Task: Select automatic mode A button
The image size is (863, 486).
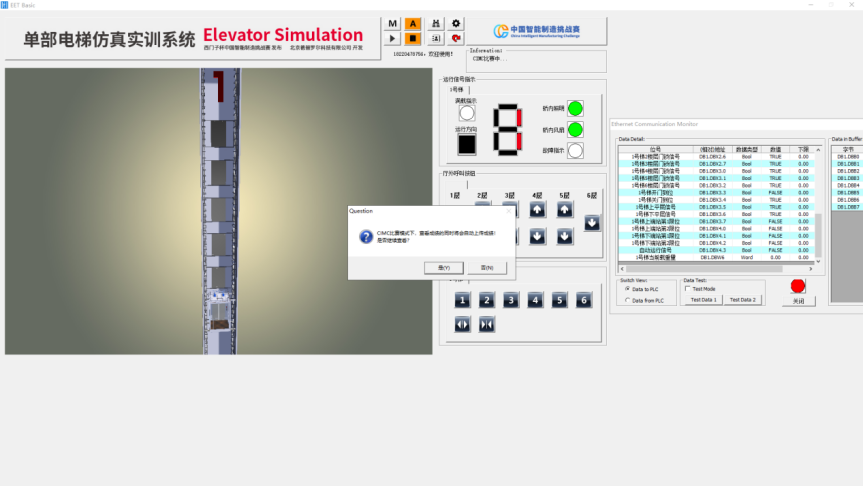Action: (413, 23)
